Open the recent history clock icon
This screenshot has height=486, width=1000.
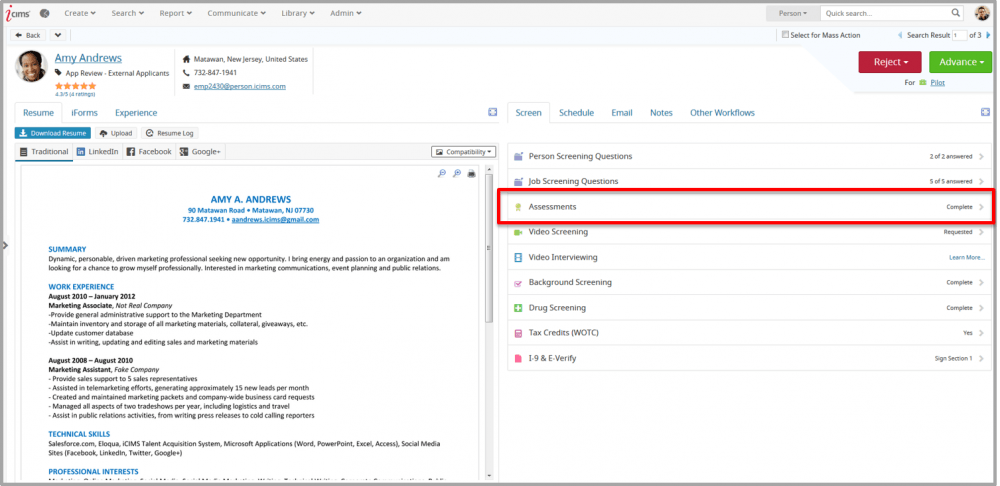45,13
